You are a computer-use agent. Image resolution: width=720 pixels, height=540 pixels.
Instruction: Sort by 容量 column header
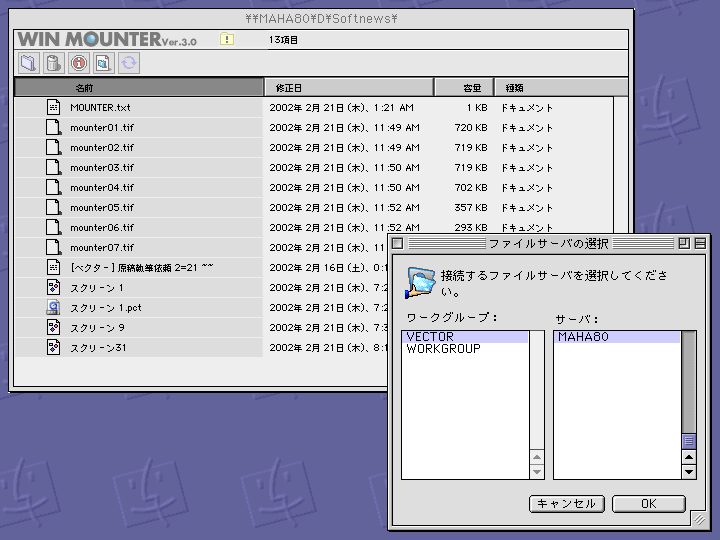(464, 87)
